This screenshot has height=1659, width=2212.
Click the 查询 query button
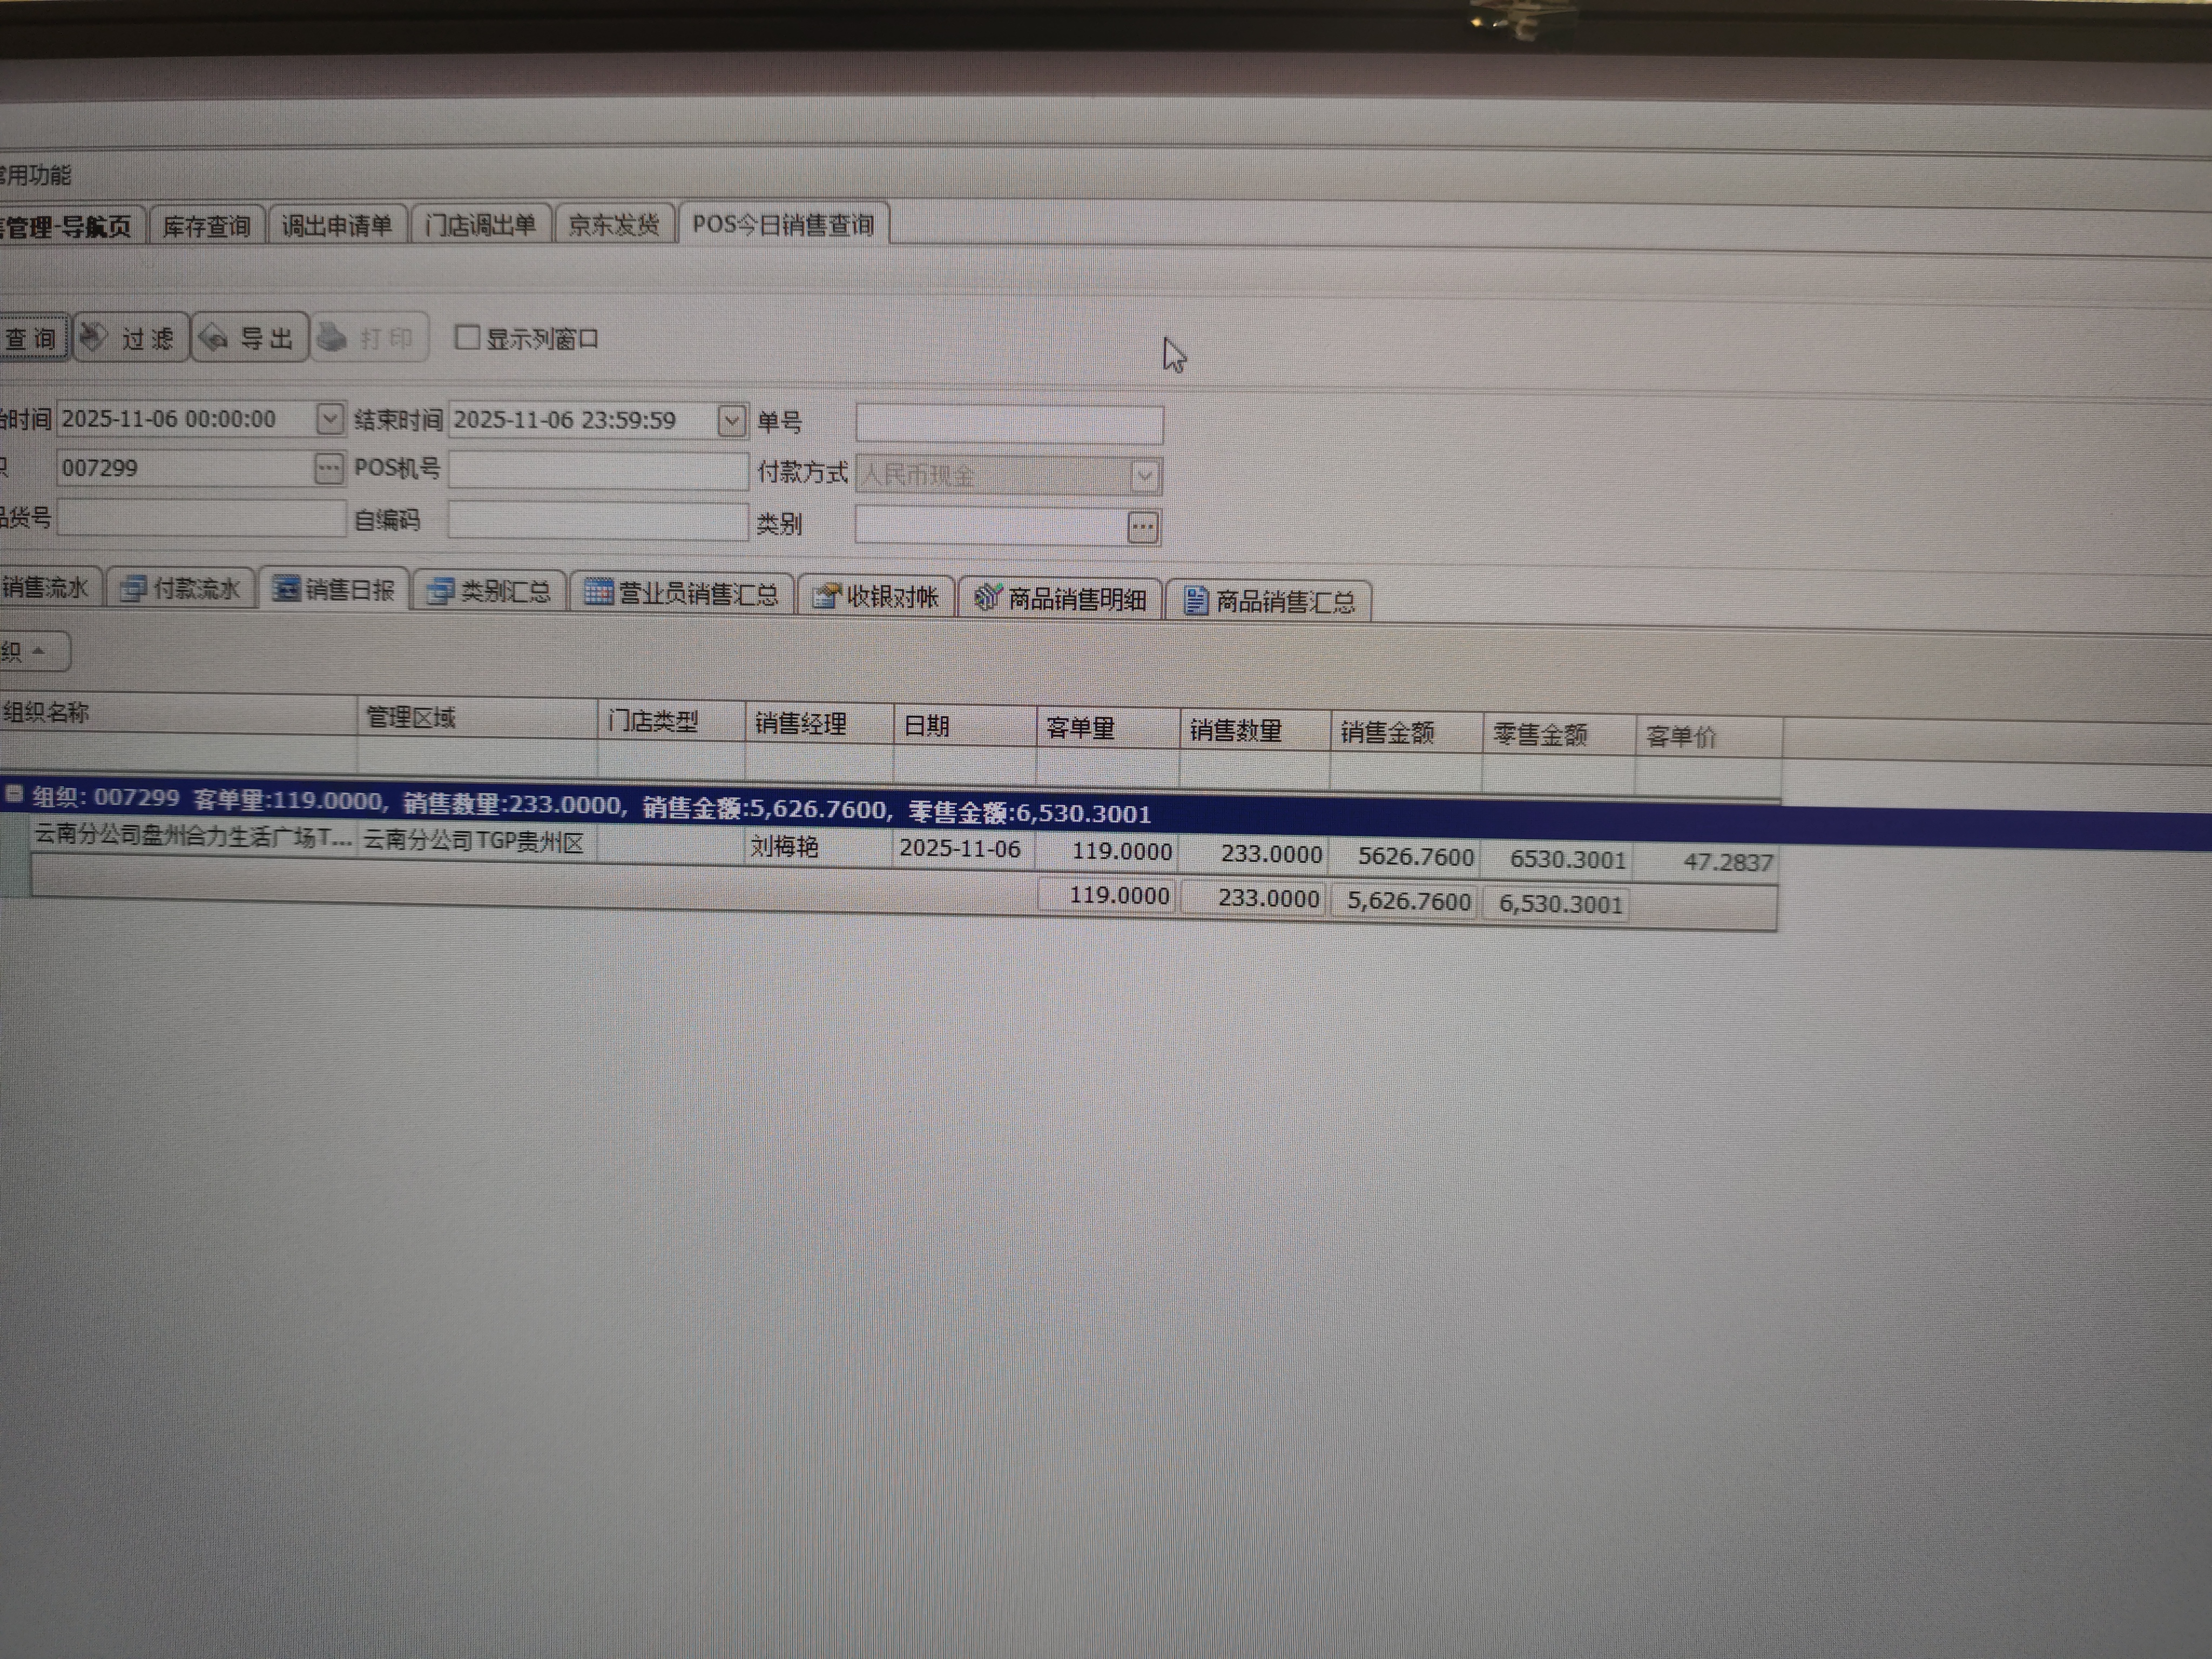point(30,338)
